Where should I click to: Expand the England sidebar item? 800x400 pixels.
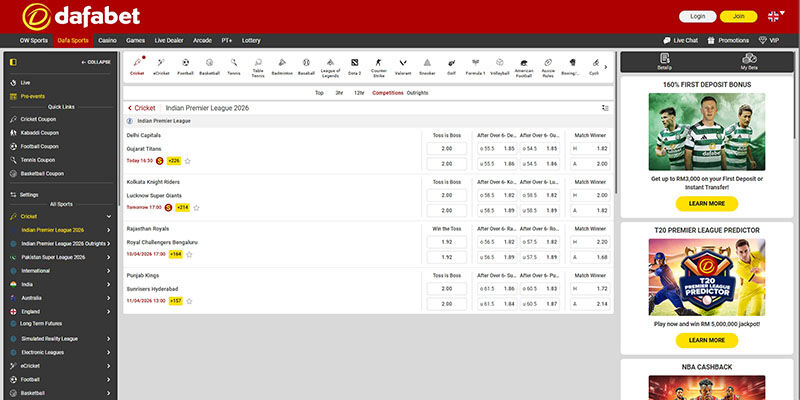click(109, 312)
